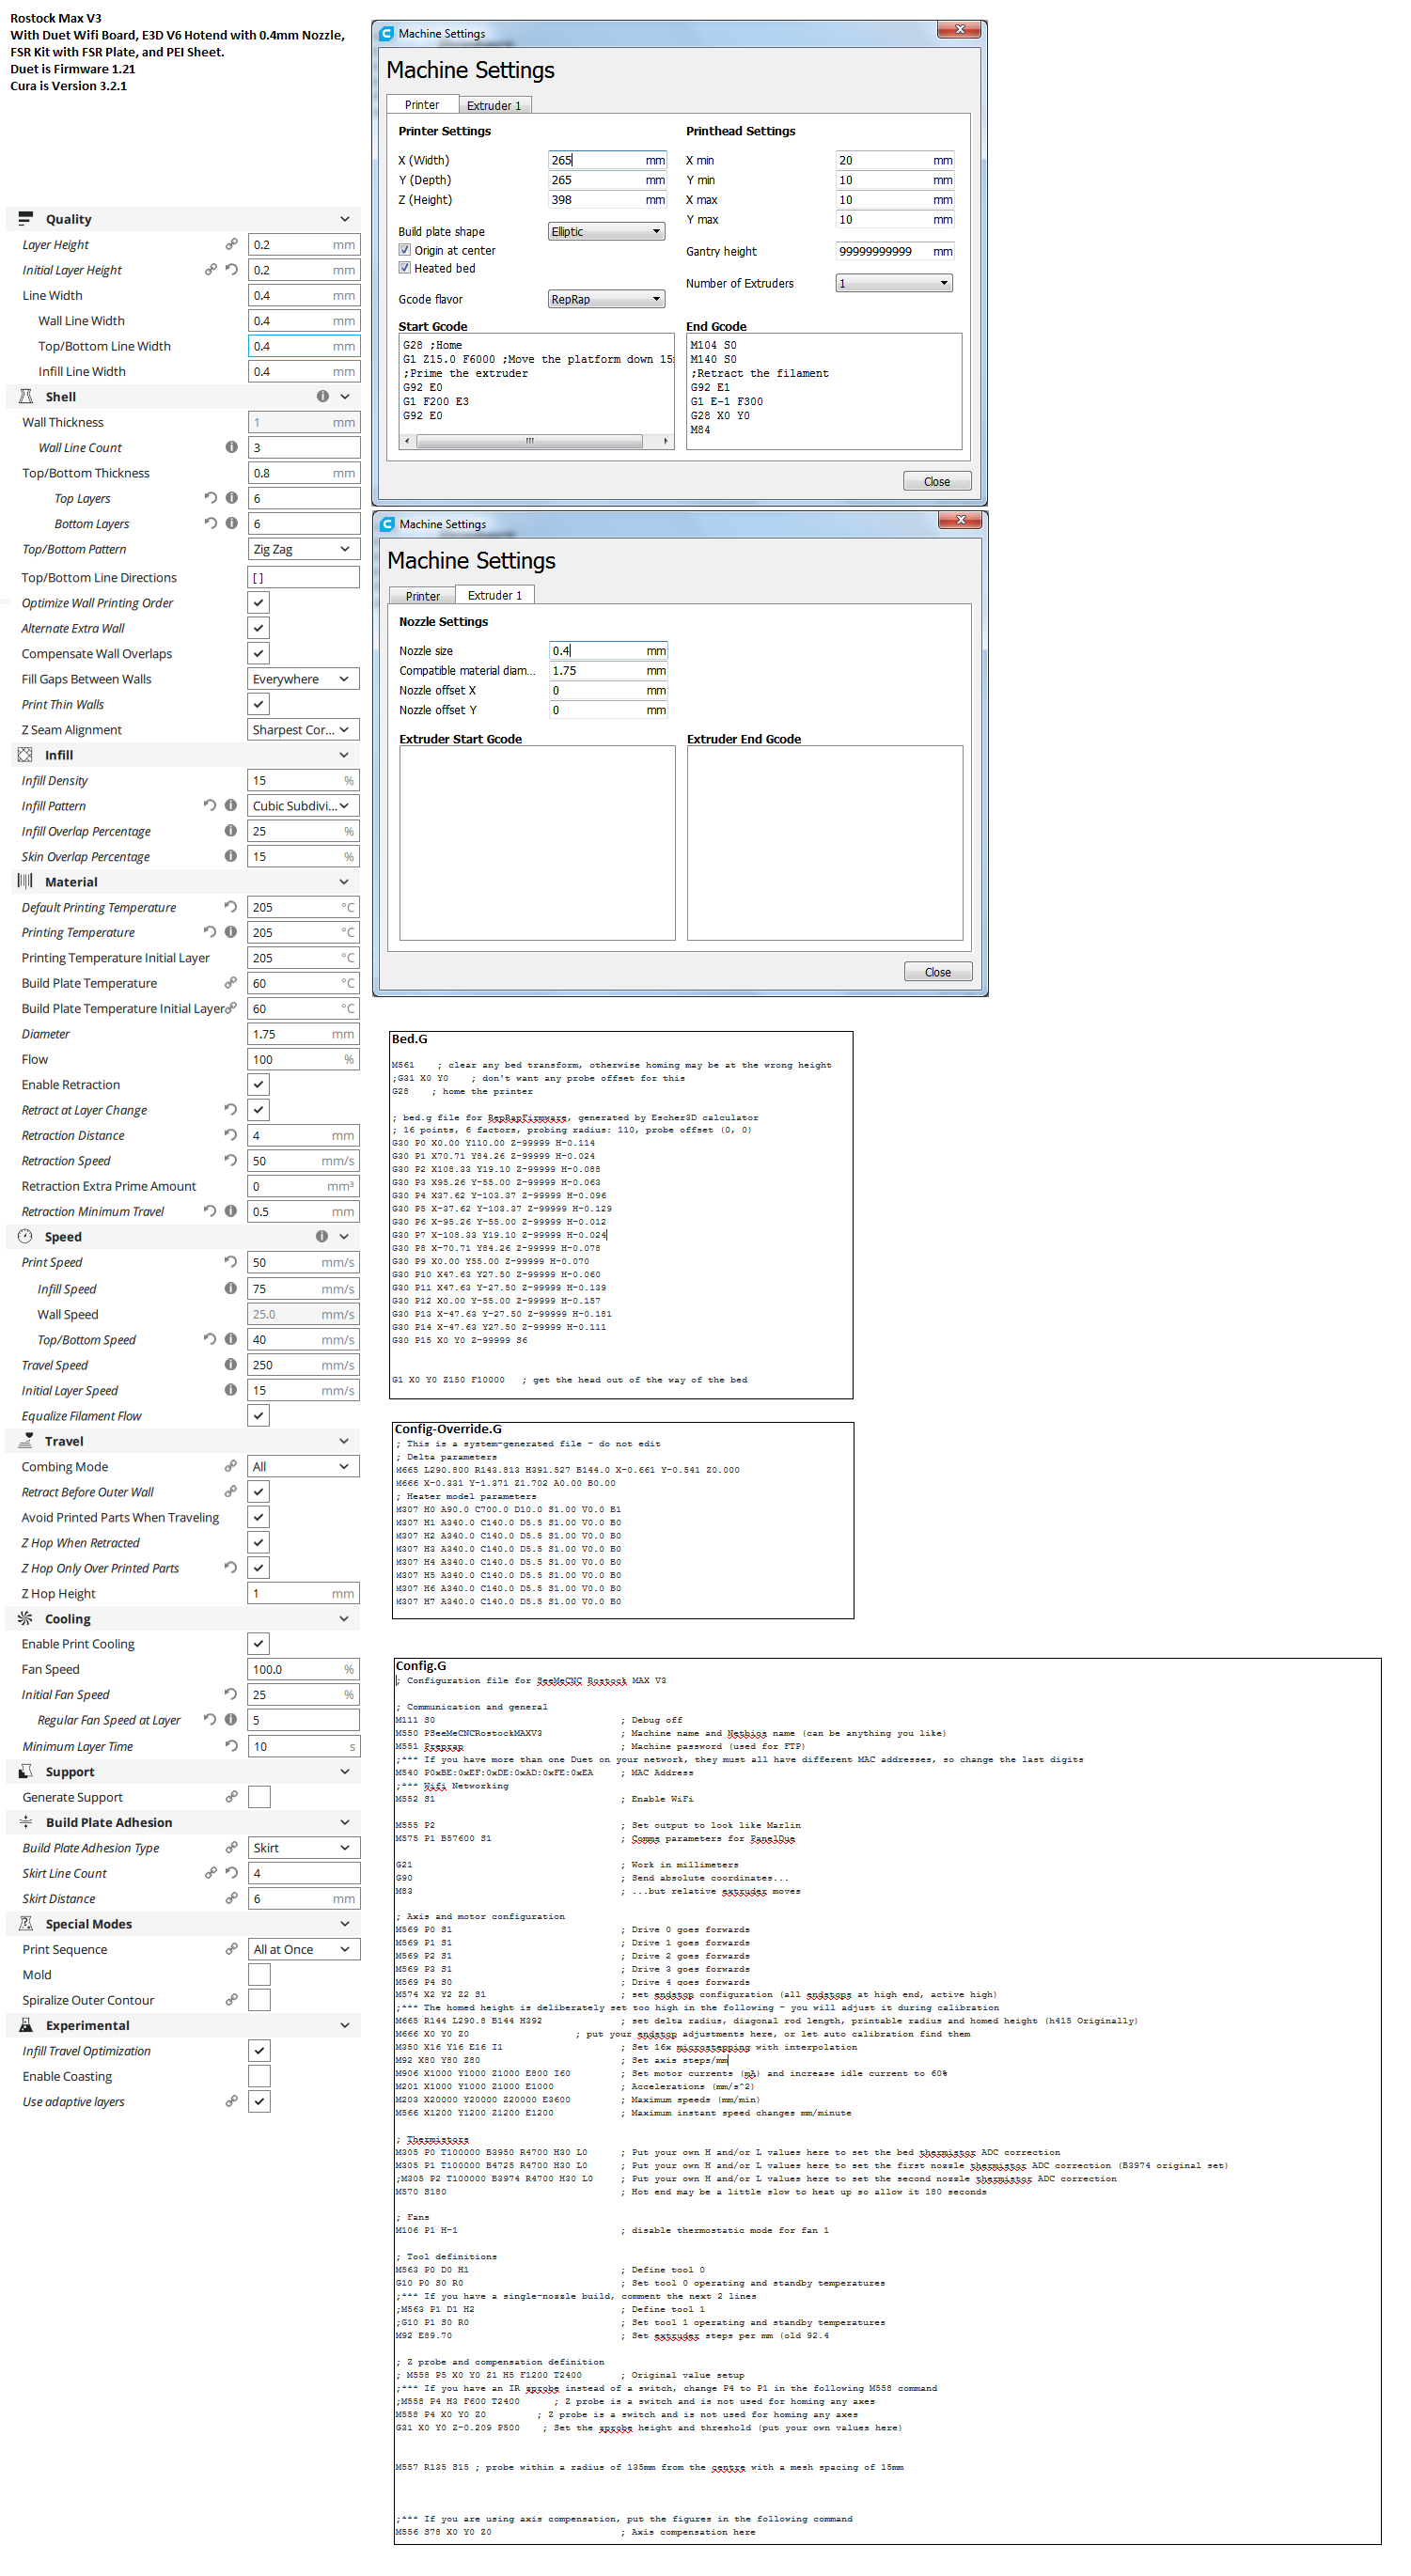Click the info icon in the Shell header

(322, 396)
